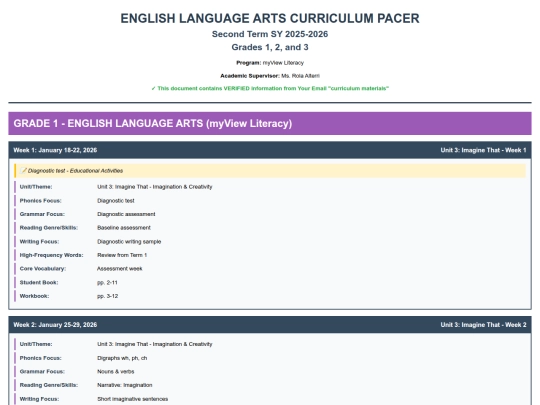The image size is (540, 405).
Task: Click the "Review from Term 1" value
Action: pos(122,255)
